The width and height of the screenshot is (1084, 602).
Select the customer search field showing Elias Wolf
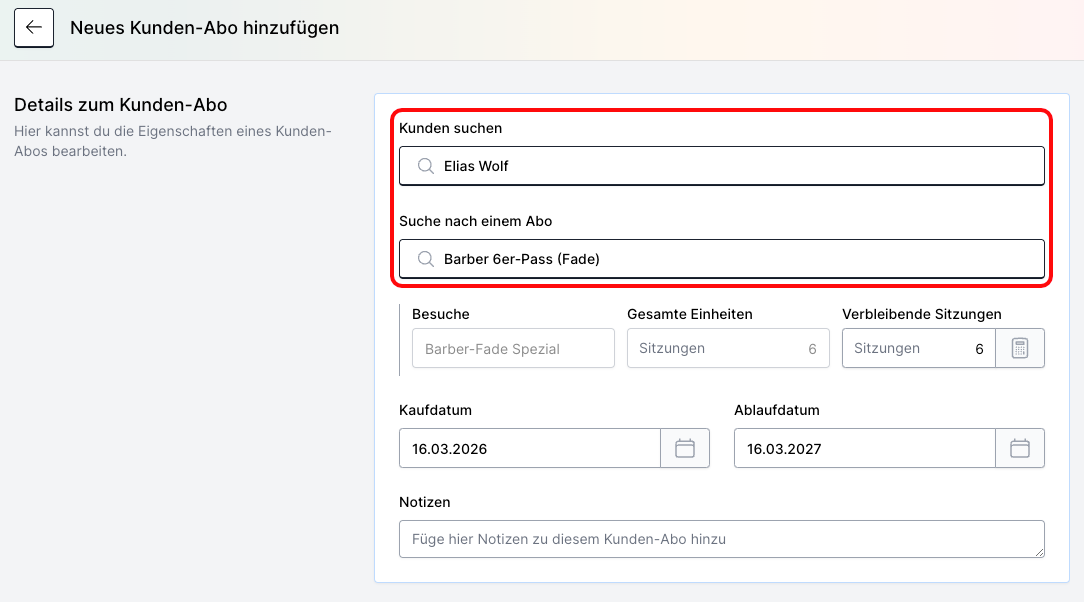tap(722, 165)
